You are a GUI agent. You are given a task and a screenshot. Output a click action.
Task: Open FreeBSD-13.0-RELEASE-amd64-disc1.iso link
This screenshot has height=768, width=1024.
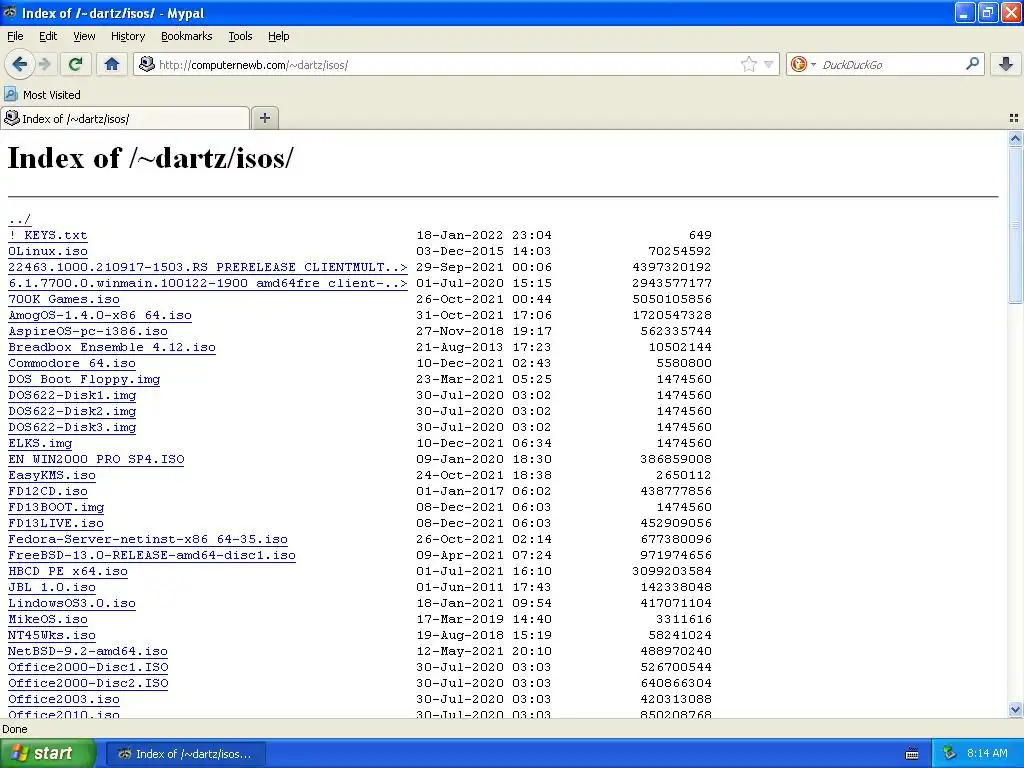pyautogui.click(x=152, y=555)
